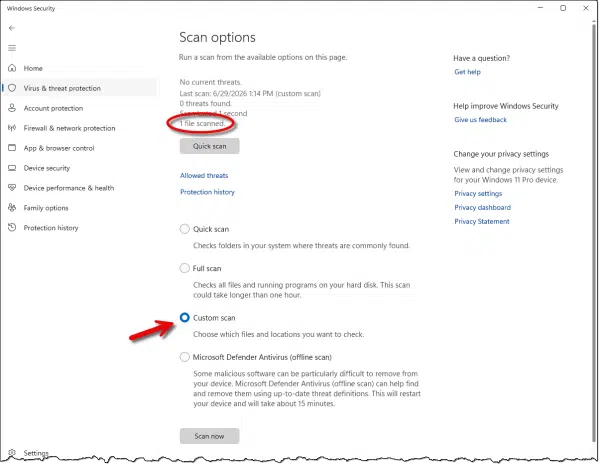Screen dimensions: 600x467
Task: Select Microsoft Defender Antivirus offline scan option
Action: (184, 357)
